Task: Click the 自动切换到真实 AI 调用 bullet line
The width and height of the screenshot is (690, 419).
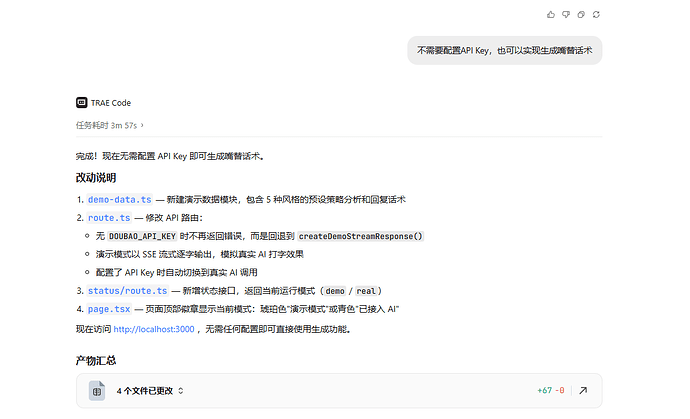Action: [x=176, y=272]
